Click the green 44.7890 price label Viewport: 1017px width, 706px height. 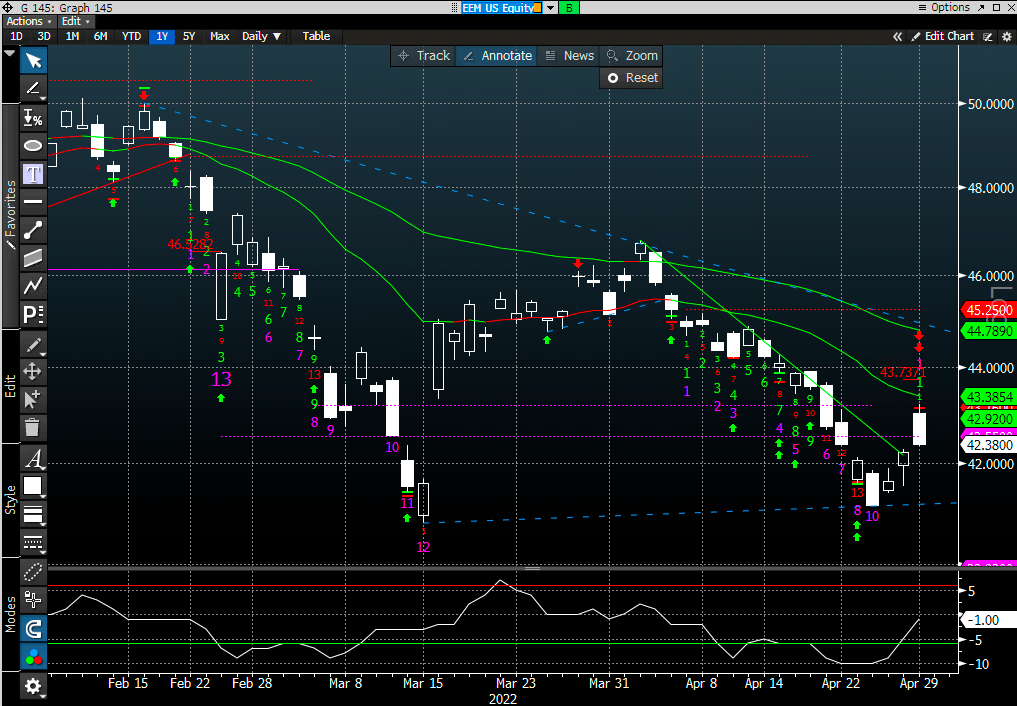click(988, 331)
